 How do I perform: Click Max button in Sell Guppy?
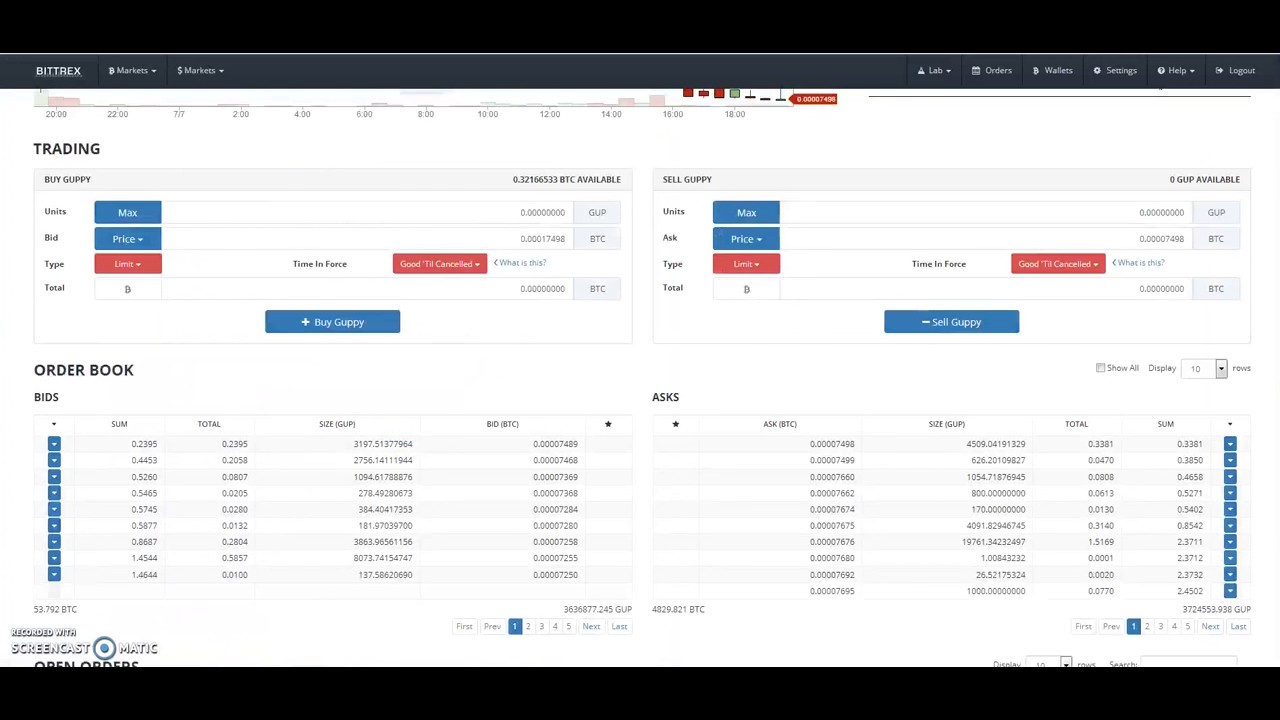tap(746, 212)
